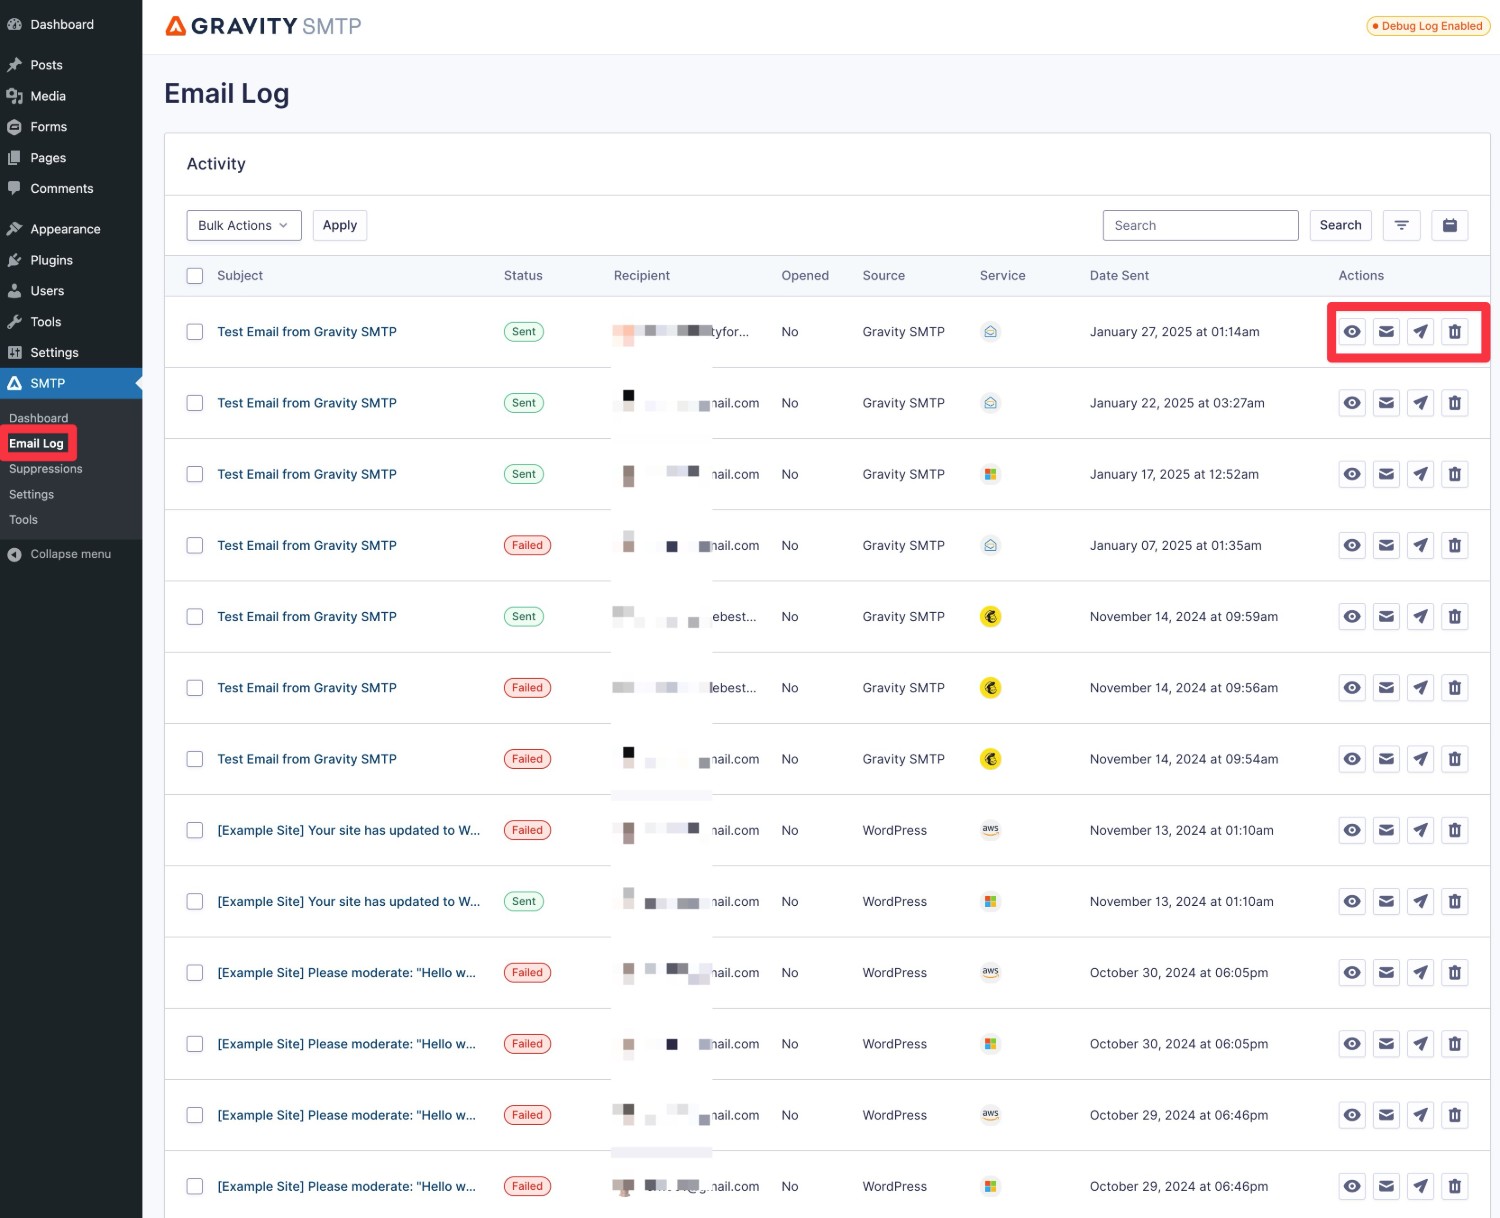
Task: Click the aws service icon on November 13 failed row
Action: (x=990, y=830)
